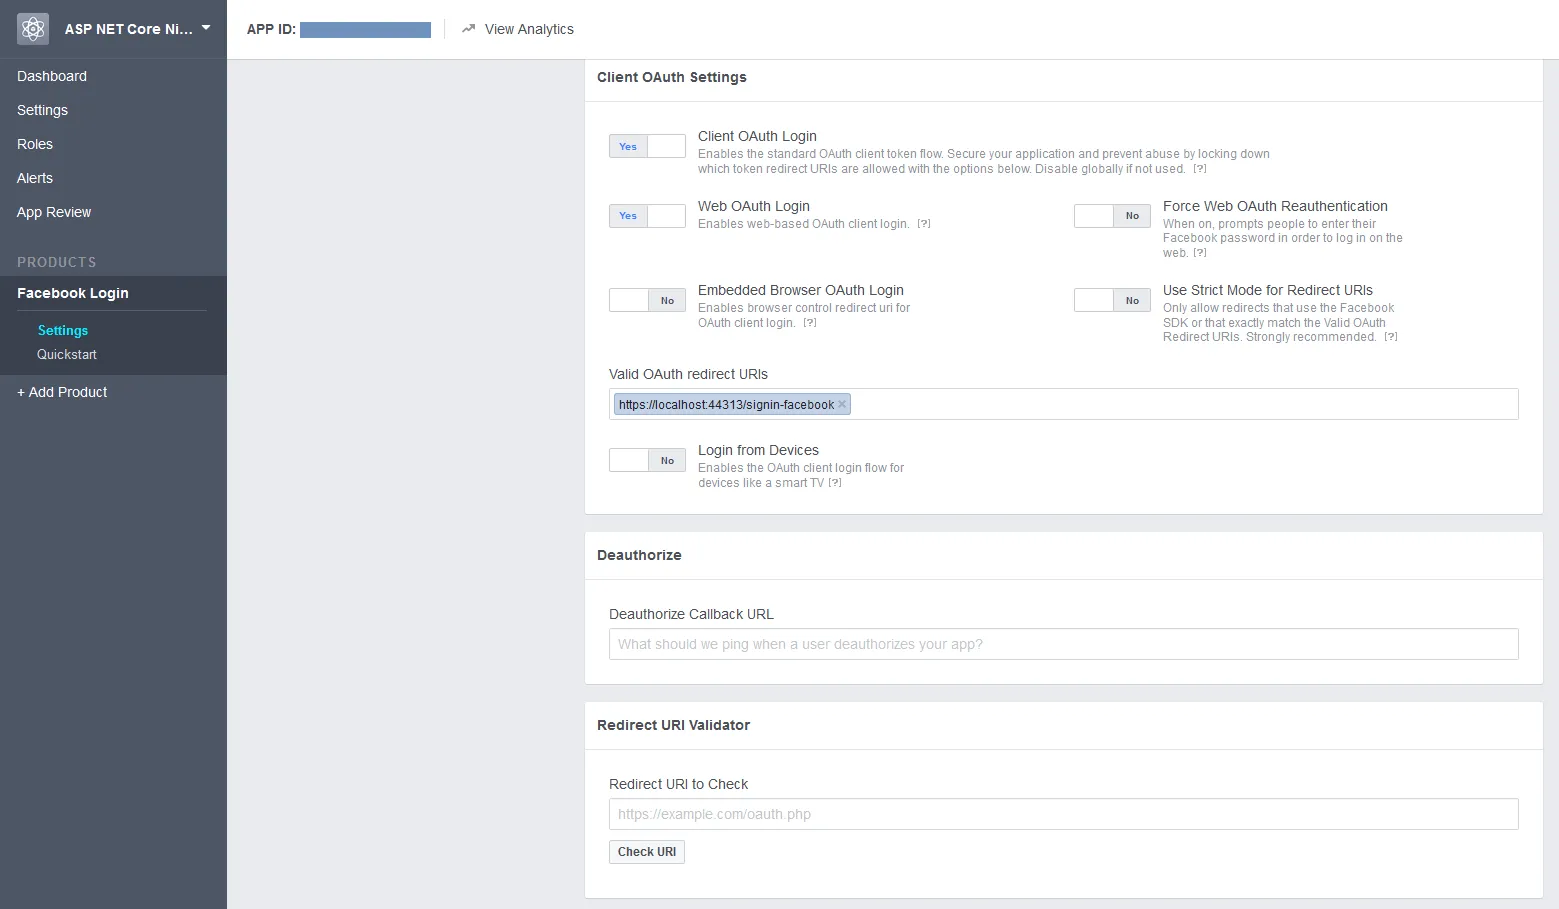This screenshot has width=1559, height=909.
Task: Click the Client OAuth Settings heading
Action: click(672, 77)
